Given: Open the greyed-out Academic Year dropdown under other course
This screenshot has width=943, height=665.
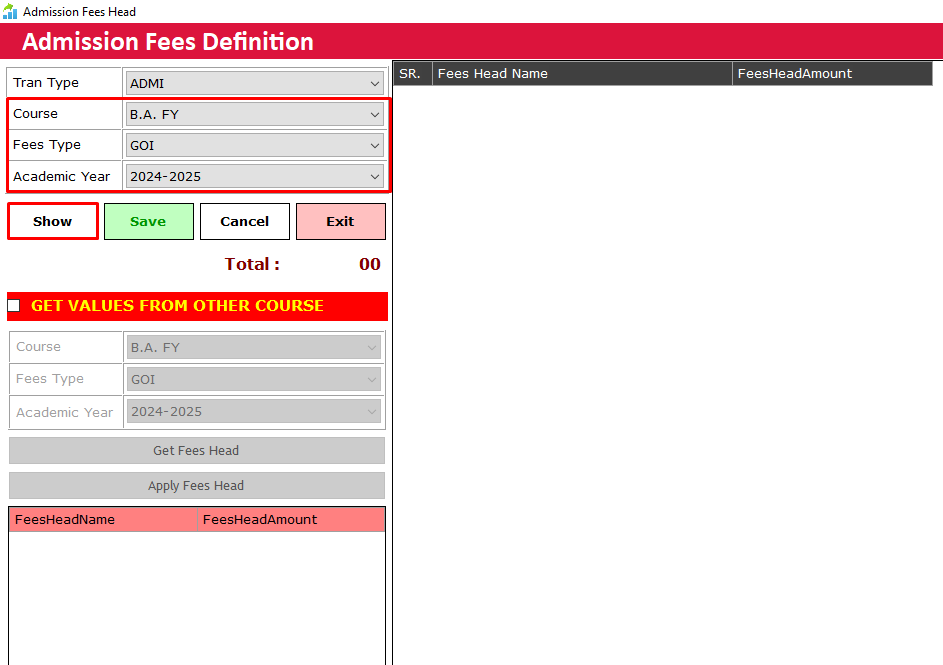Looking at the screenshot, I should [x=255, y=411].
